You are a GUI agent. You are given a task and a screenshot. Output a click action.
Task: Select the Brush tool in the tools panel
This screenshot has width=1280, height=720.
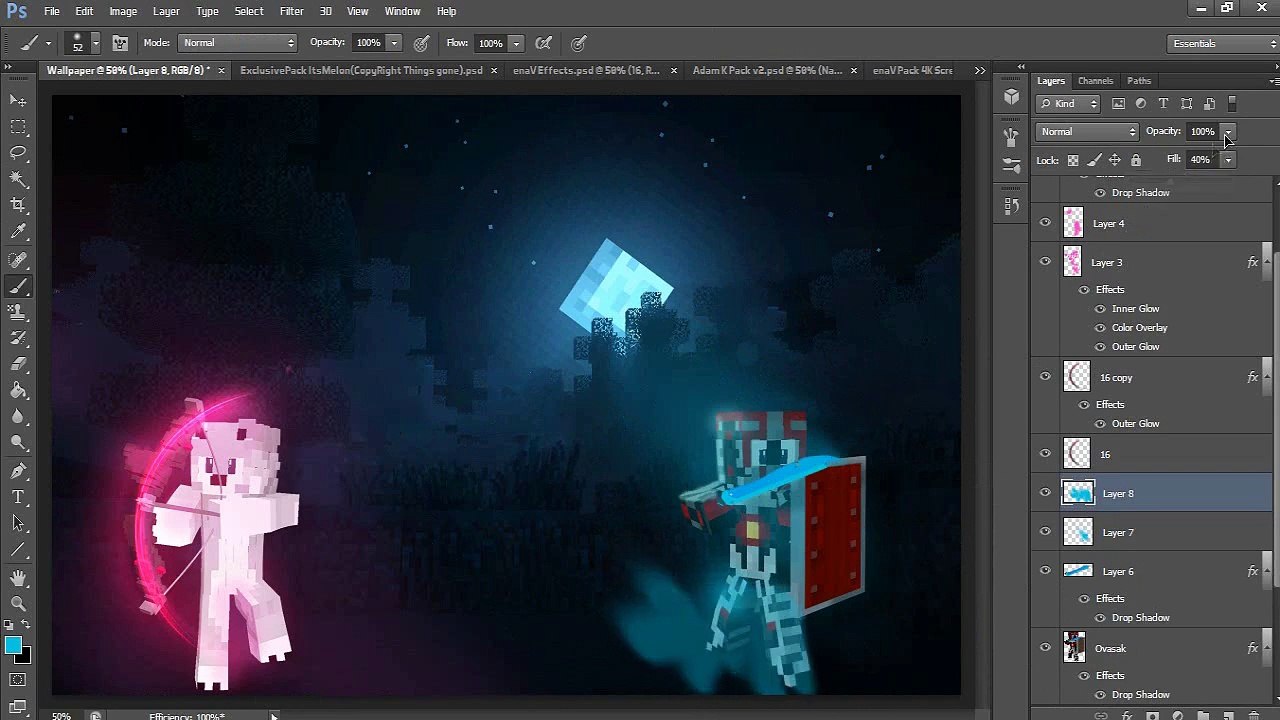[x=18, y=287]
